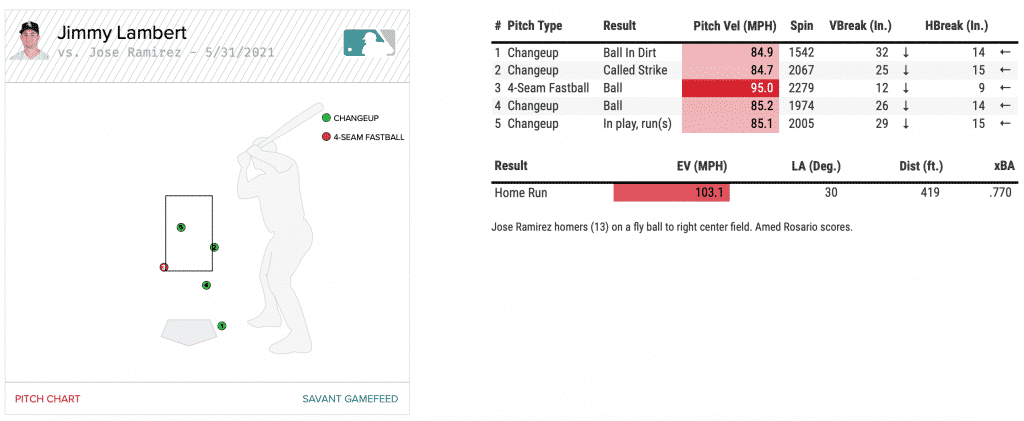Viewport: 1024px width, 421px height.
Task: Click the Home Run result row
Action: (x=520, y=193)
